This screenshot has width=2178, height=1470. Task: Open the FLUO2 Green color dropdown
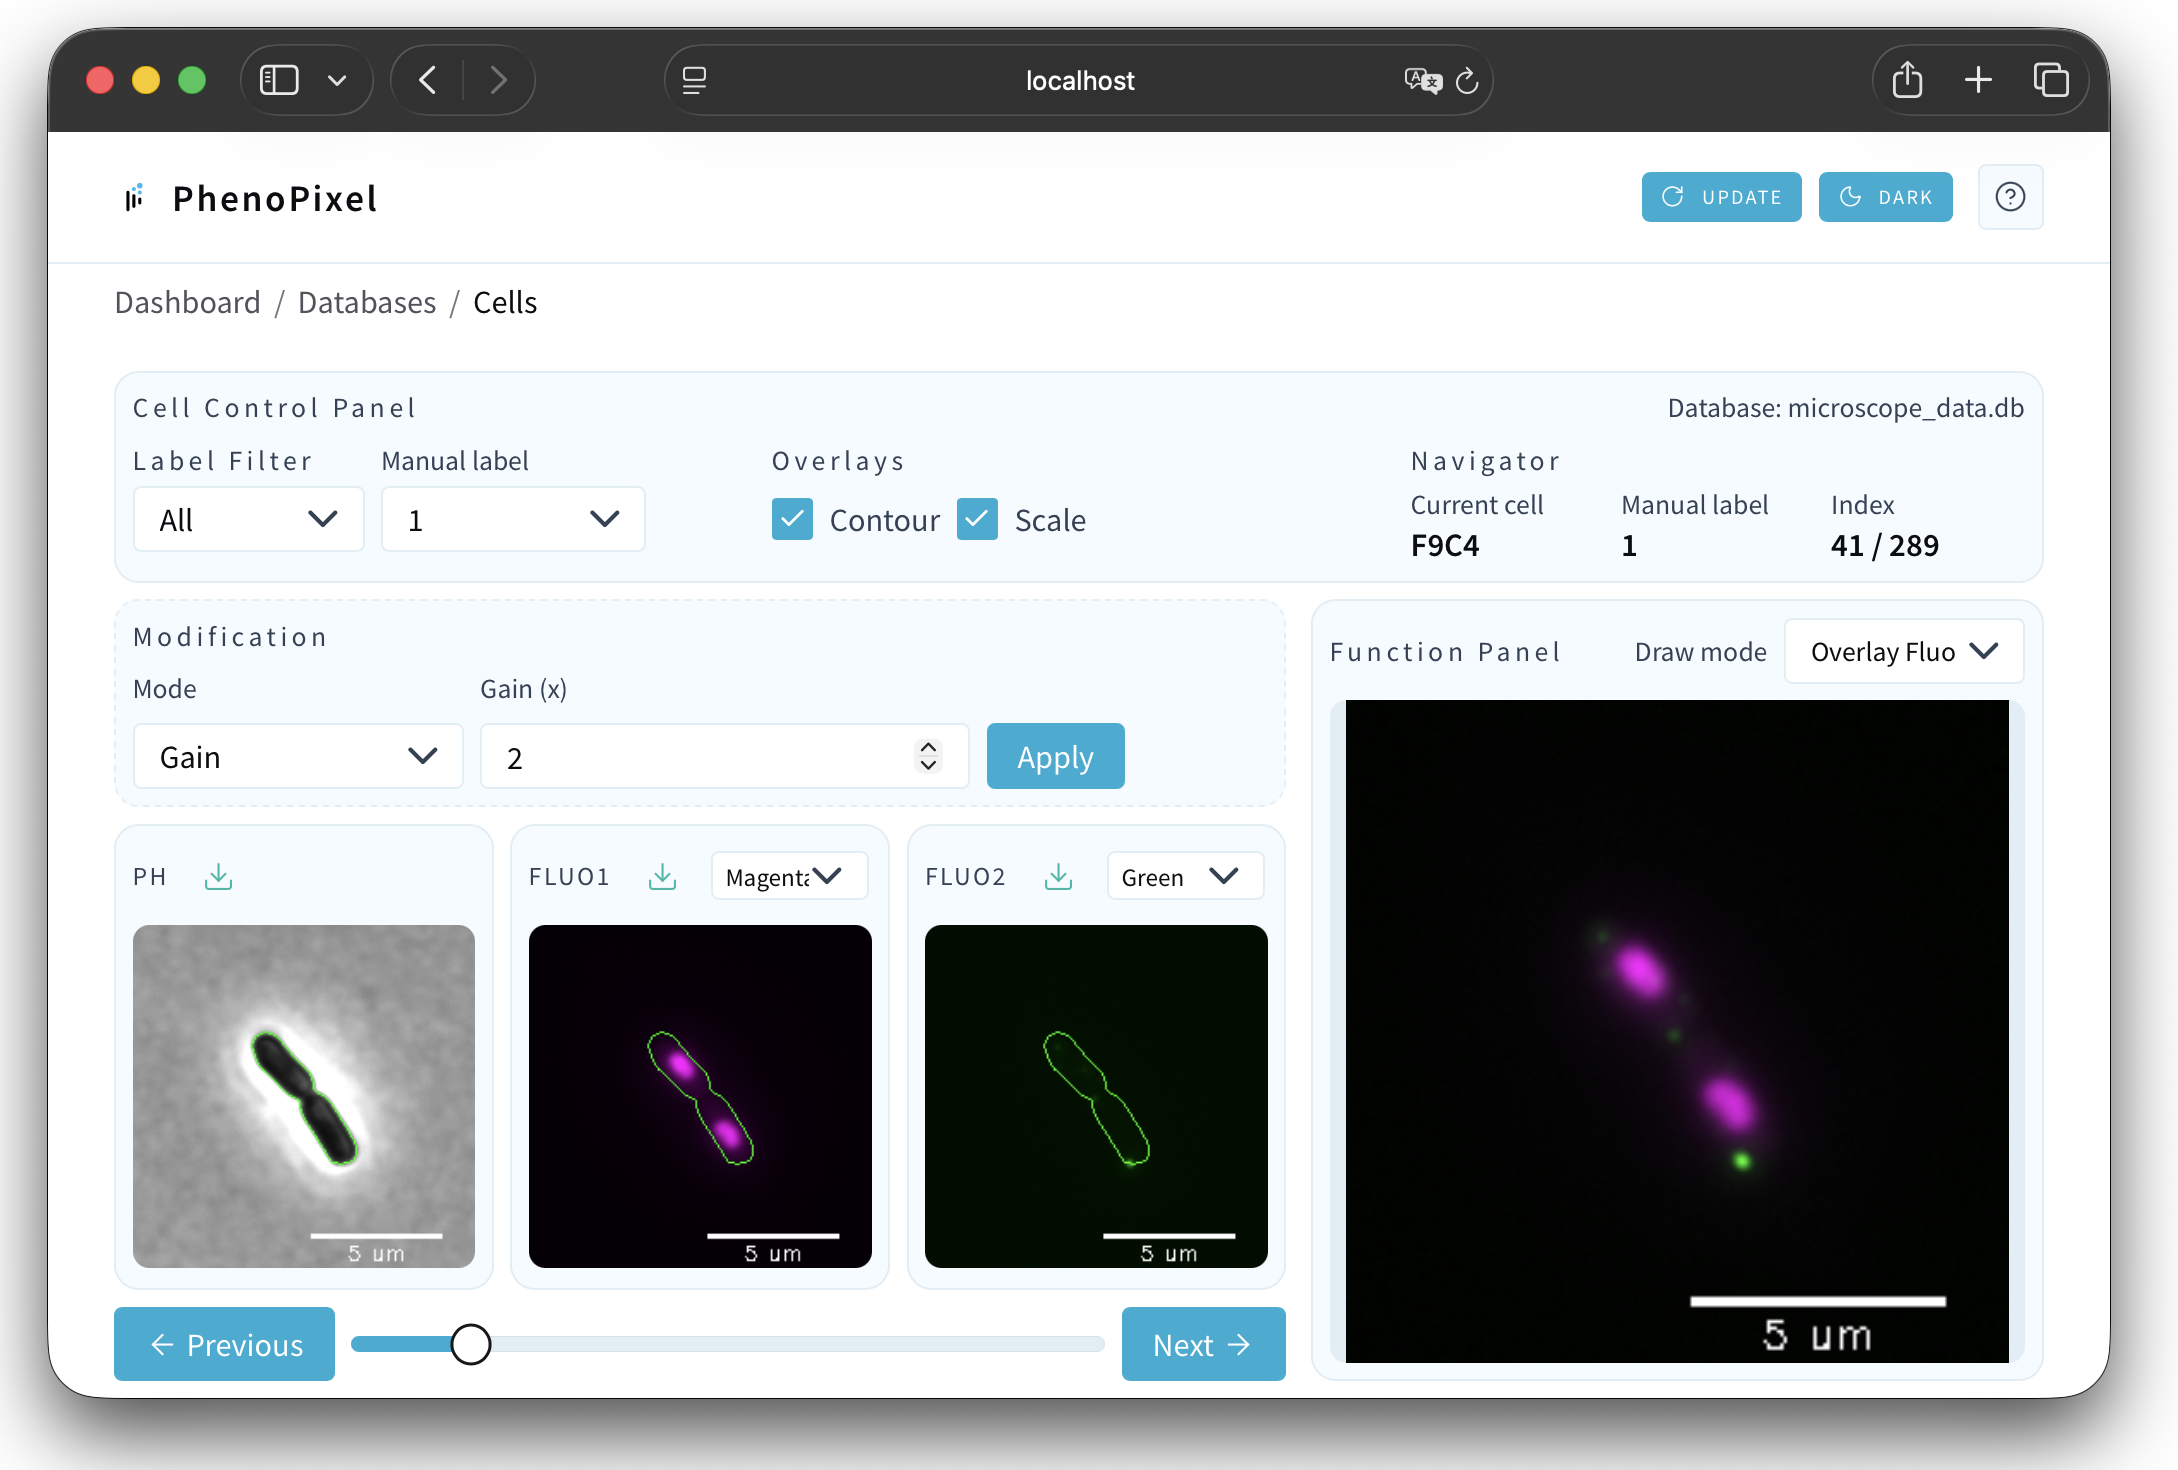tap(1185, 876)
